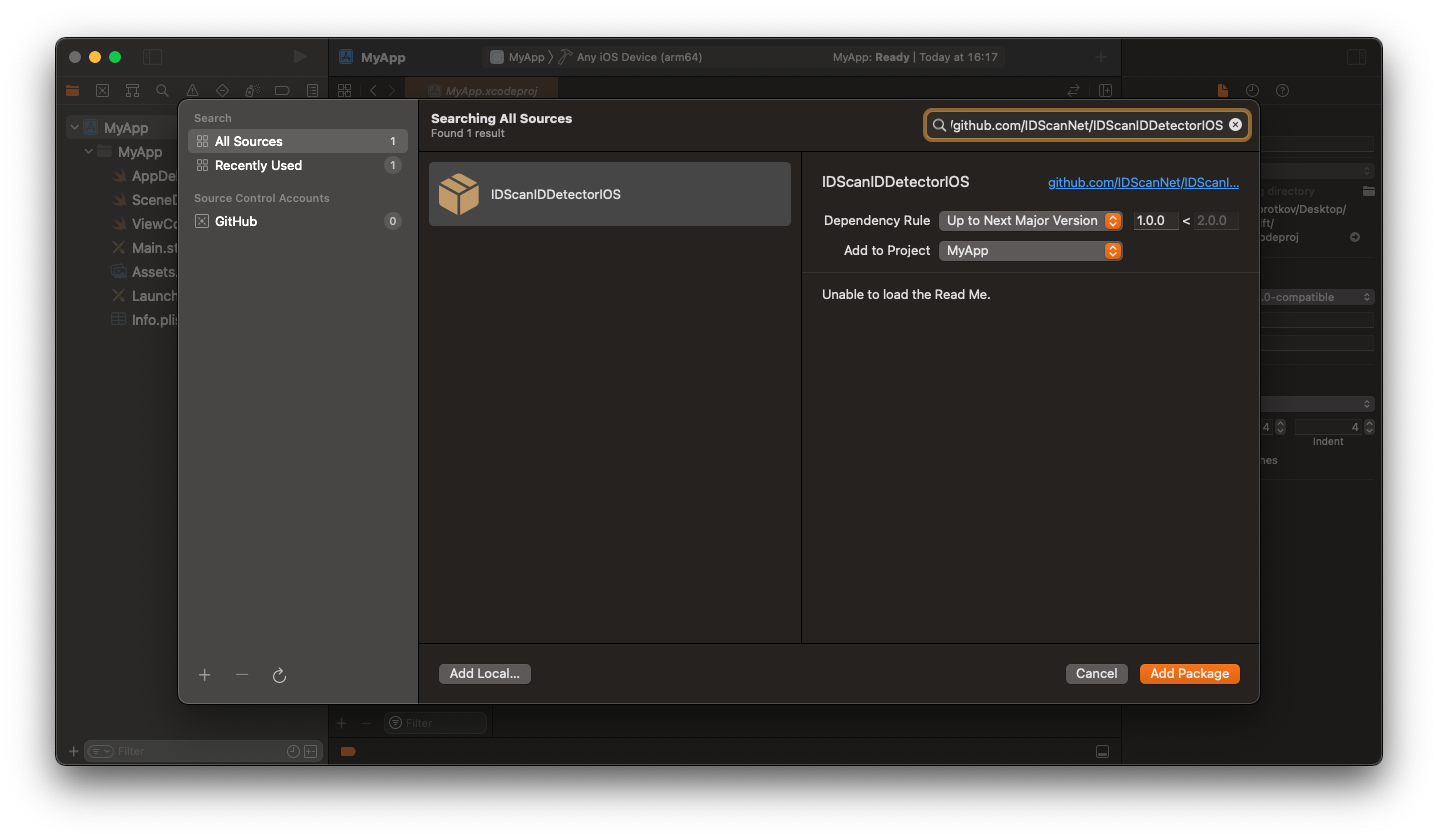Screen dimensions: 1438x839
Task: Open the Dependency Rule dropdown
Action: coord(1030,220)
